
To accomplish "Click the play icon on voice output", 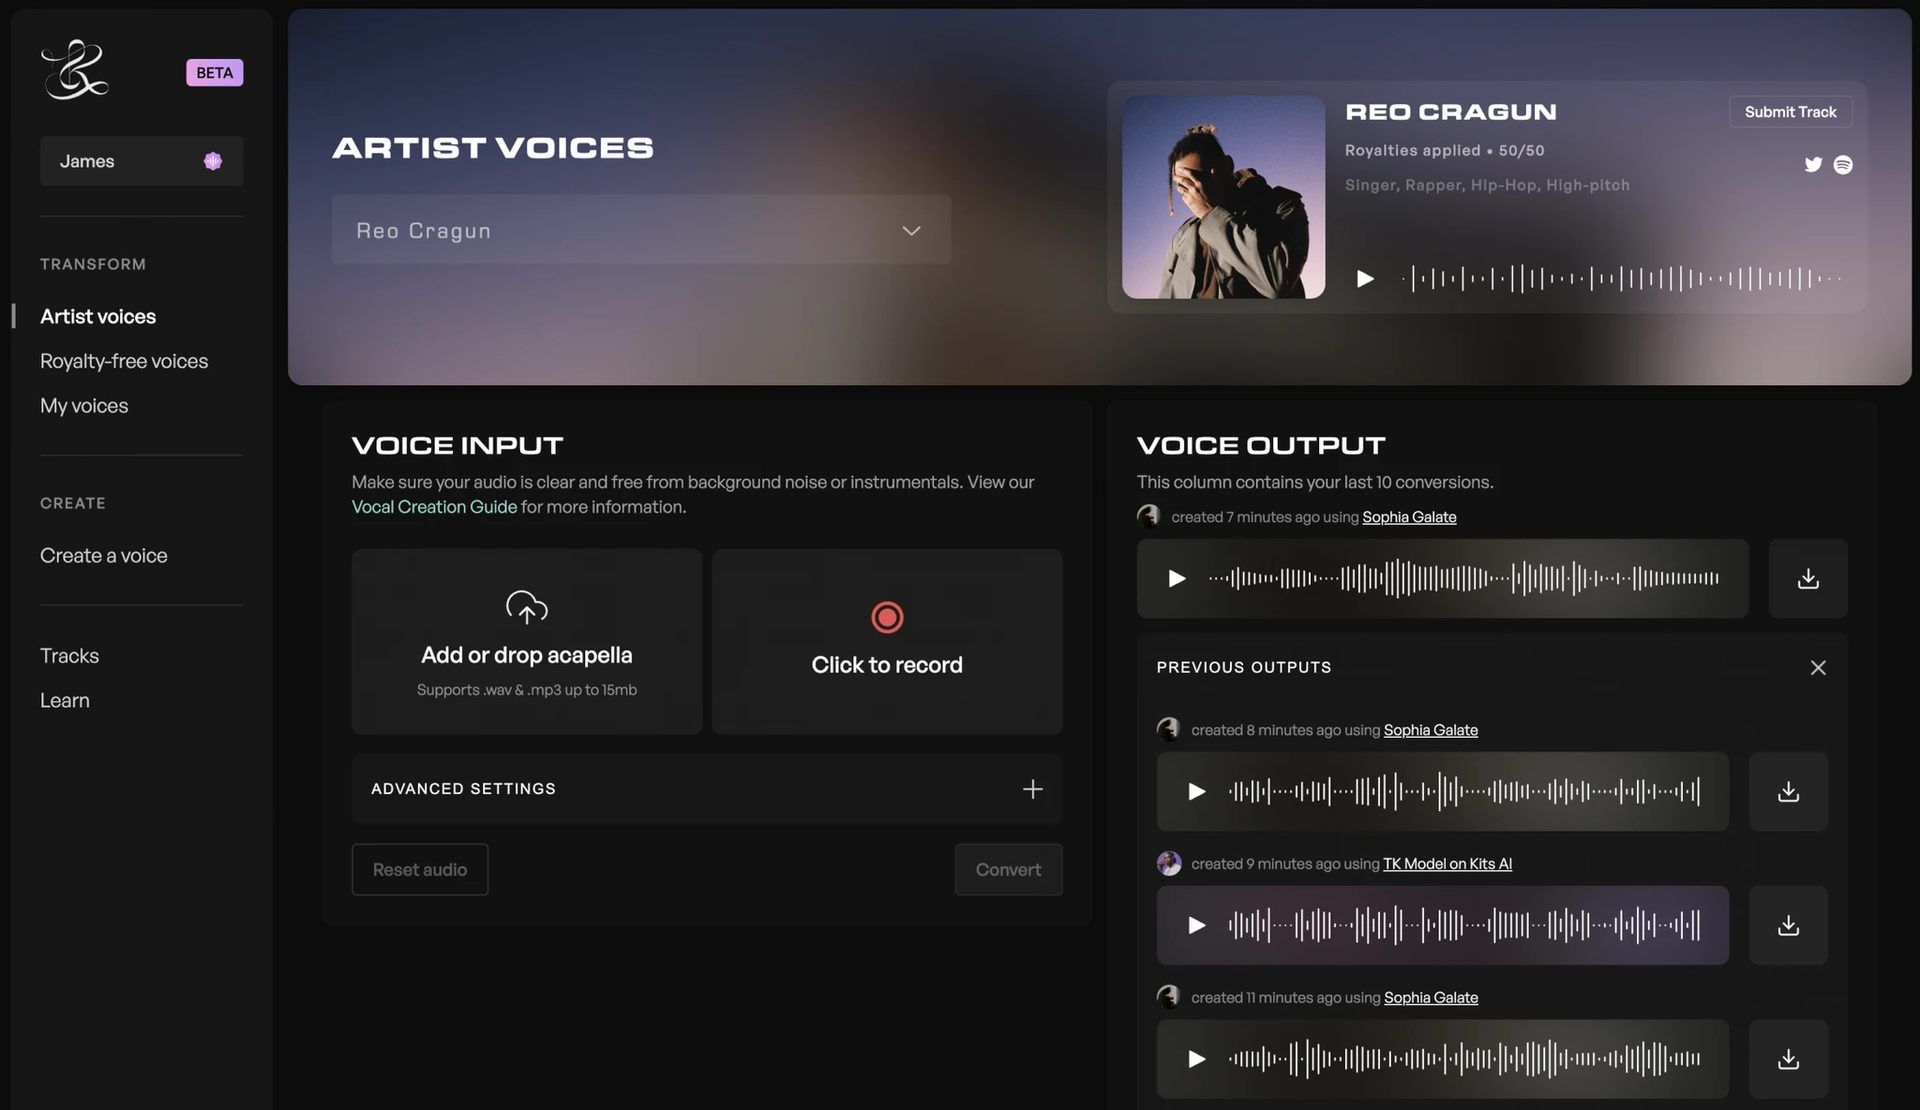I will [1176, 579].
